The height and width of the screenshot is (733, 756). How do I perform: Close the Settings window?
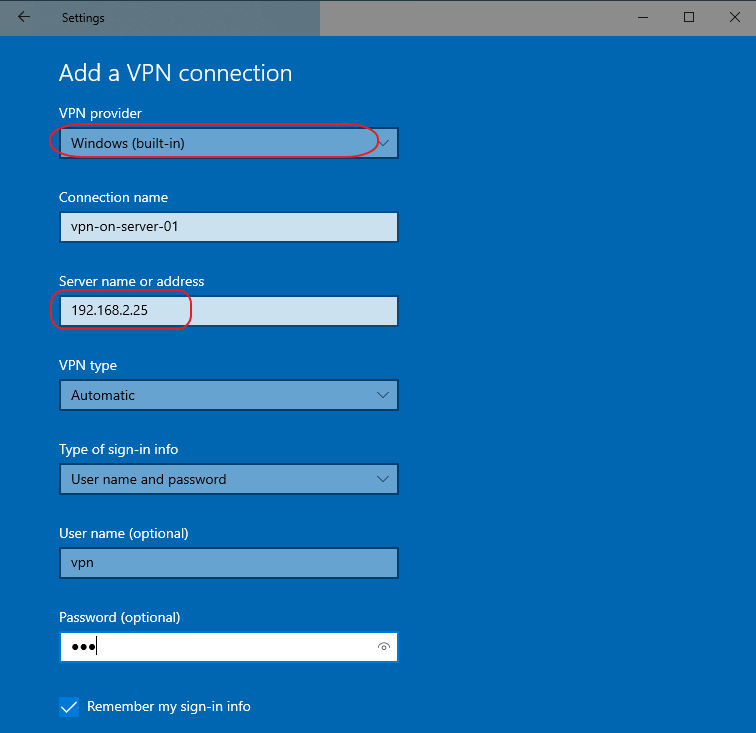(733, 17)
